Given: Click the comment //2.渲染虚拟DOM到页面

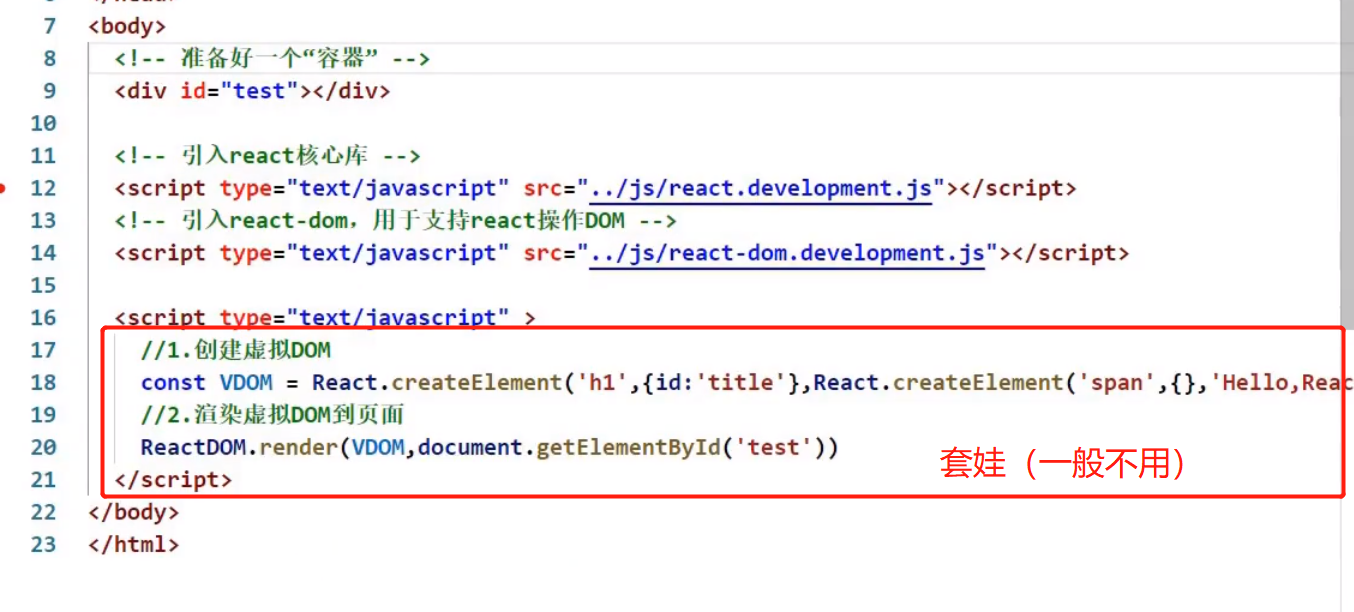Looking at the screenshot, I should coord(272,415).
